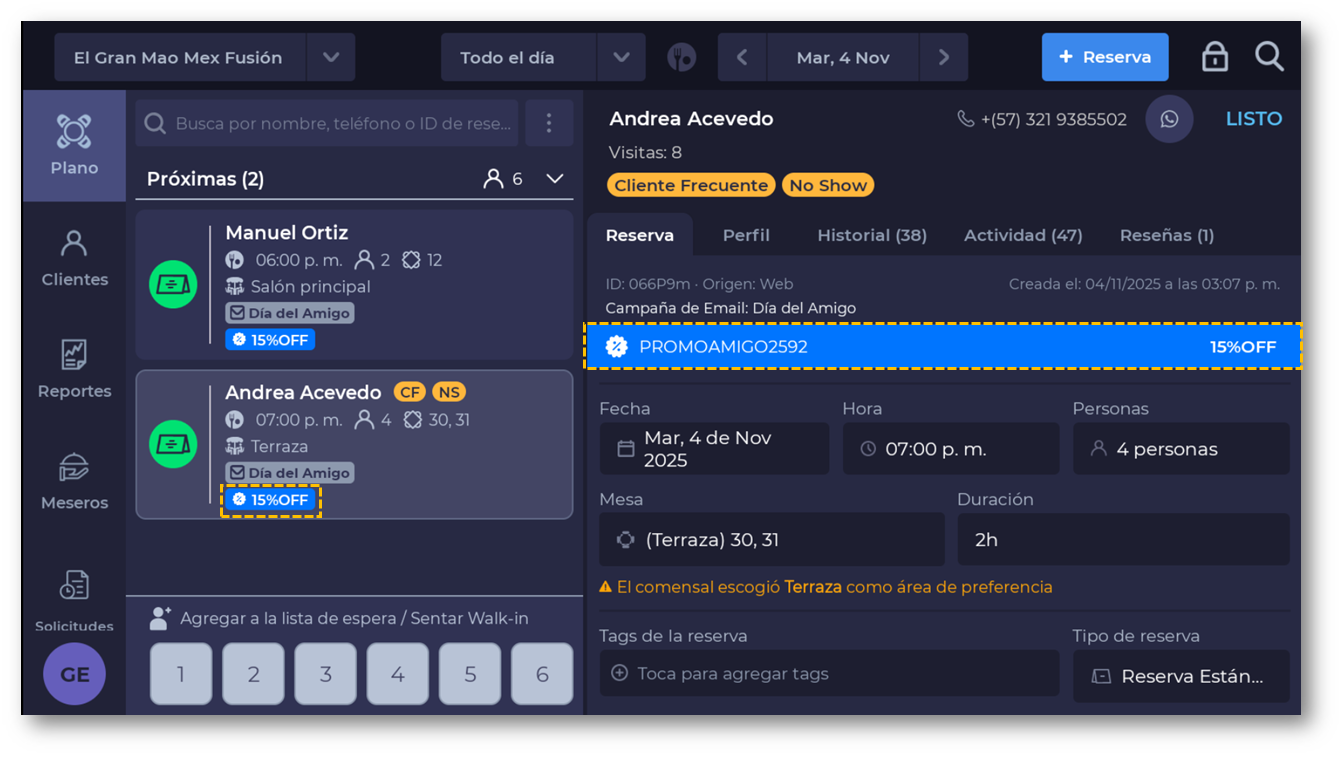Screen dimensions: 1343x763
Task: Open the Plano floor plan view
Action: coord(74,146)
